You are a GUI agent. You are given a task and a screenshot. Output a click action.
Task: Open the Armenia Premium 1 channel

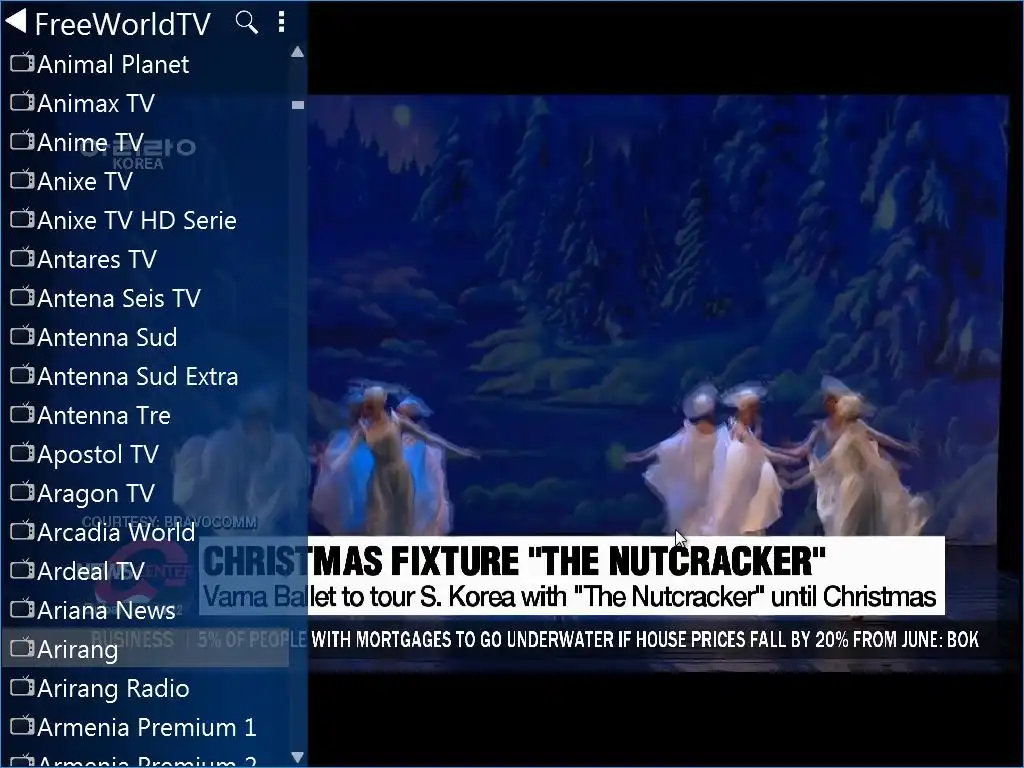point(145,727)
